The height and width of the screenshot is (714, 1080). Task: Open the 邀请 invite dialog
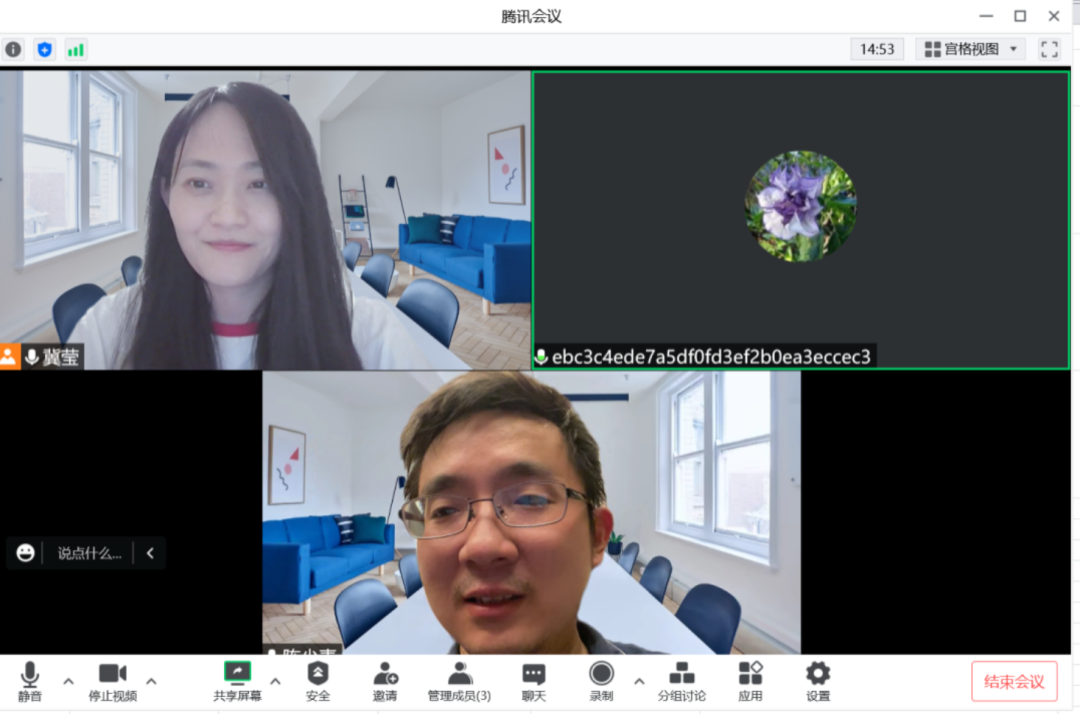point(385,681)
